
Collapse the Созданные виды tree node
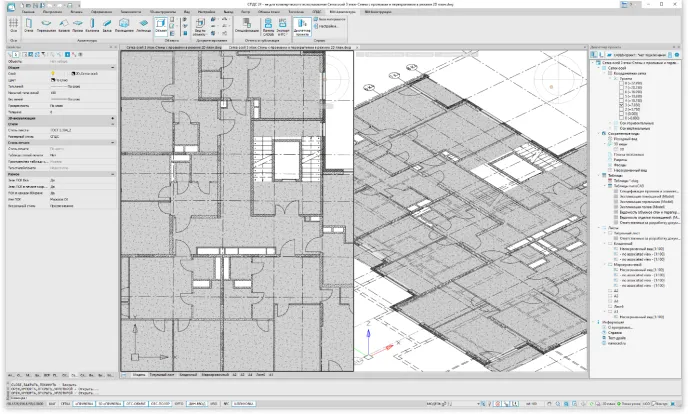598,132
